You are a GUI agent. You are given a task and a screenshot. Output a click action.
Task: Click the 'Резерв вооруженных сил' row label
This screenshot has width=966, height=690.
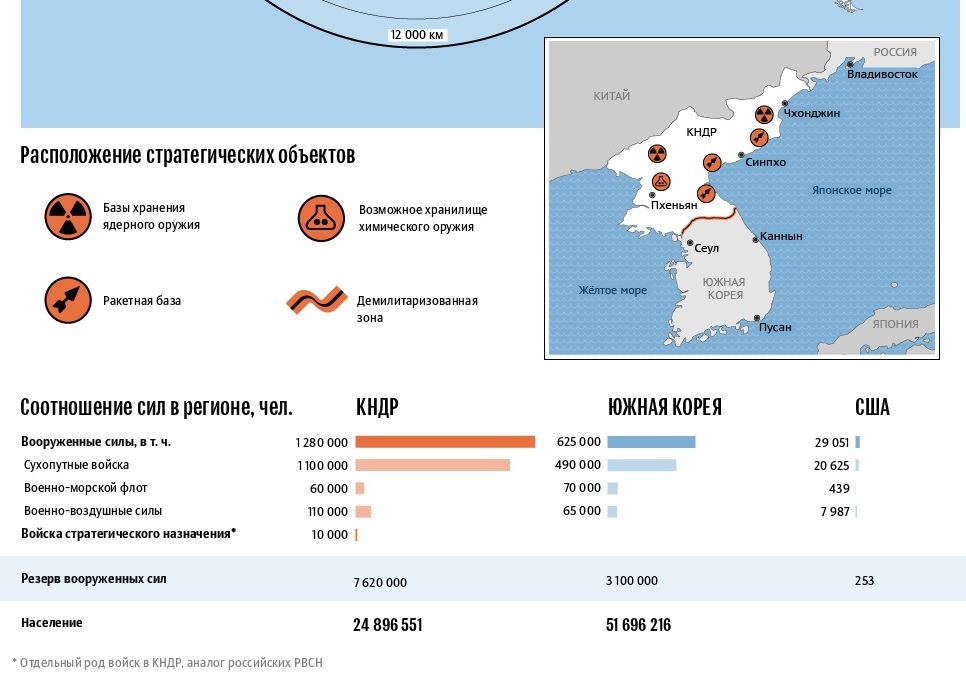(94, 579)
